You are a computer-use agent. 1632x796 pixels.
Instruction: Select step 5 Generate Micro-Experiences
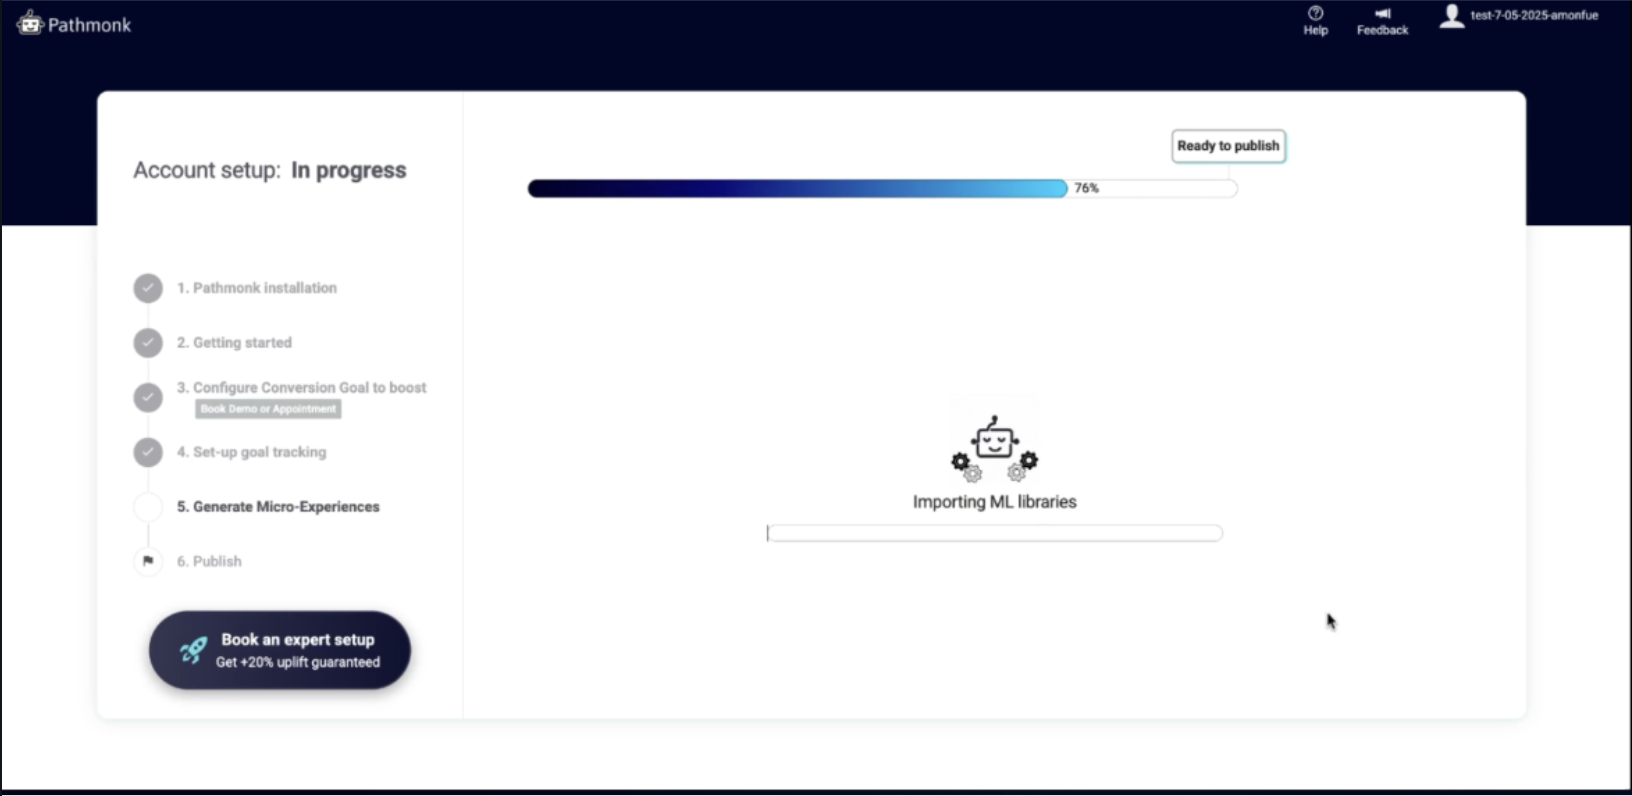278,507
